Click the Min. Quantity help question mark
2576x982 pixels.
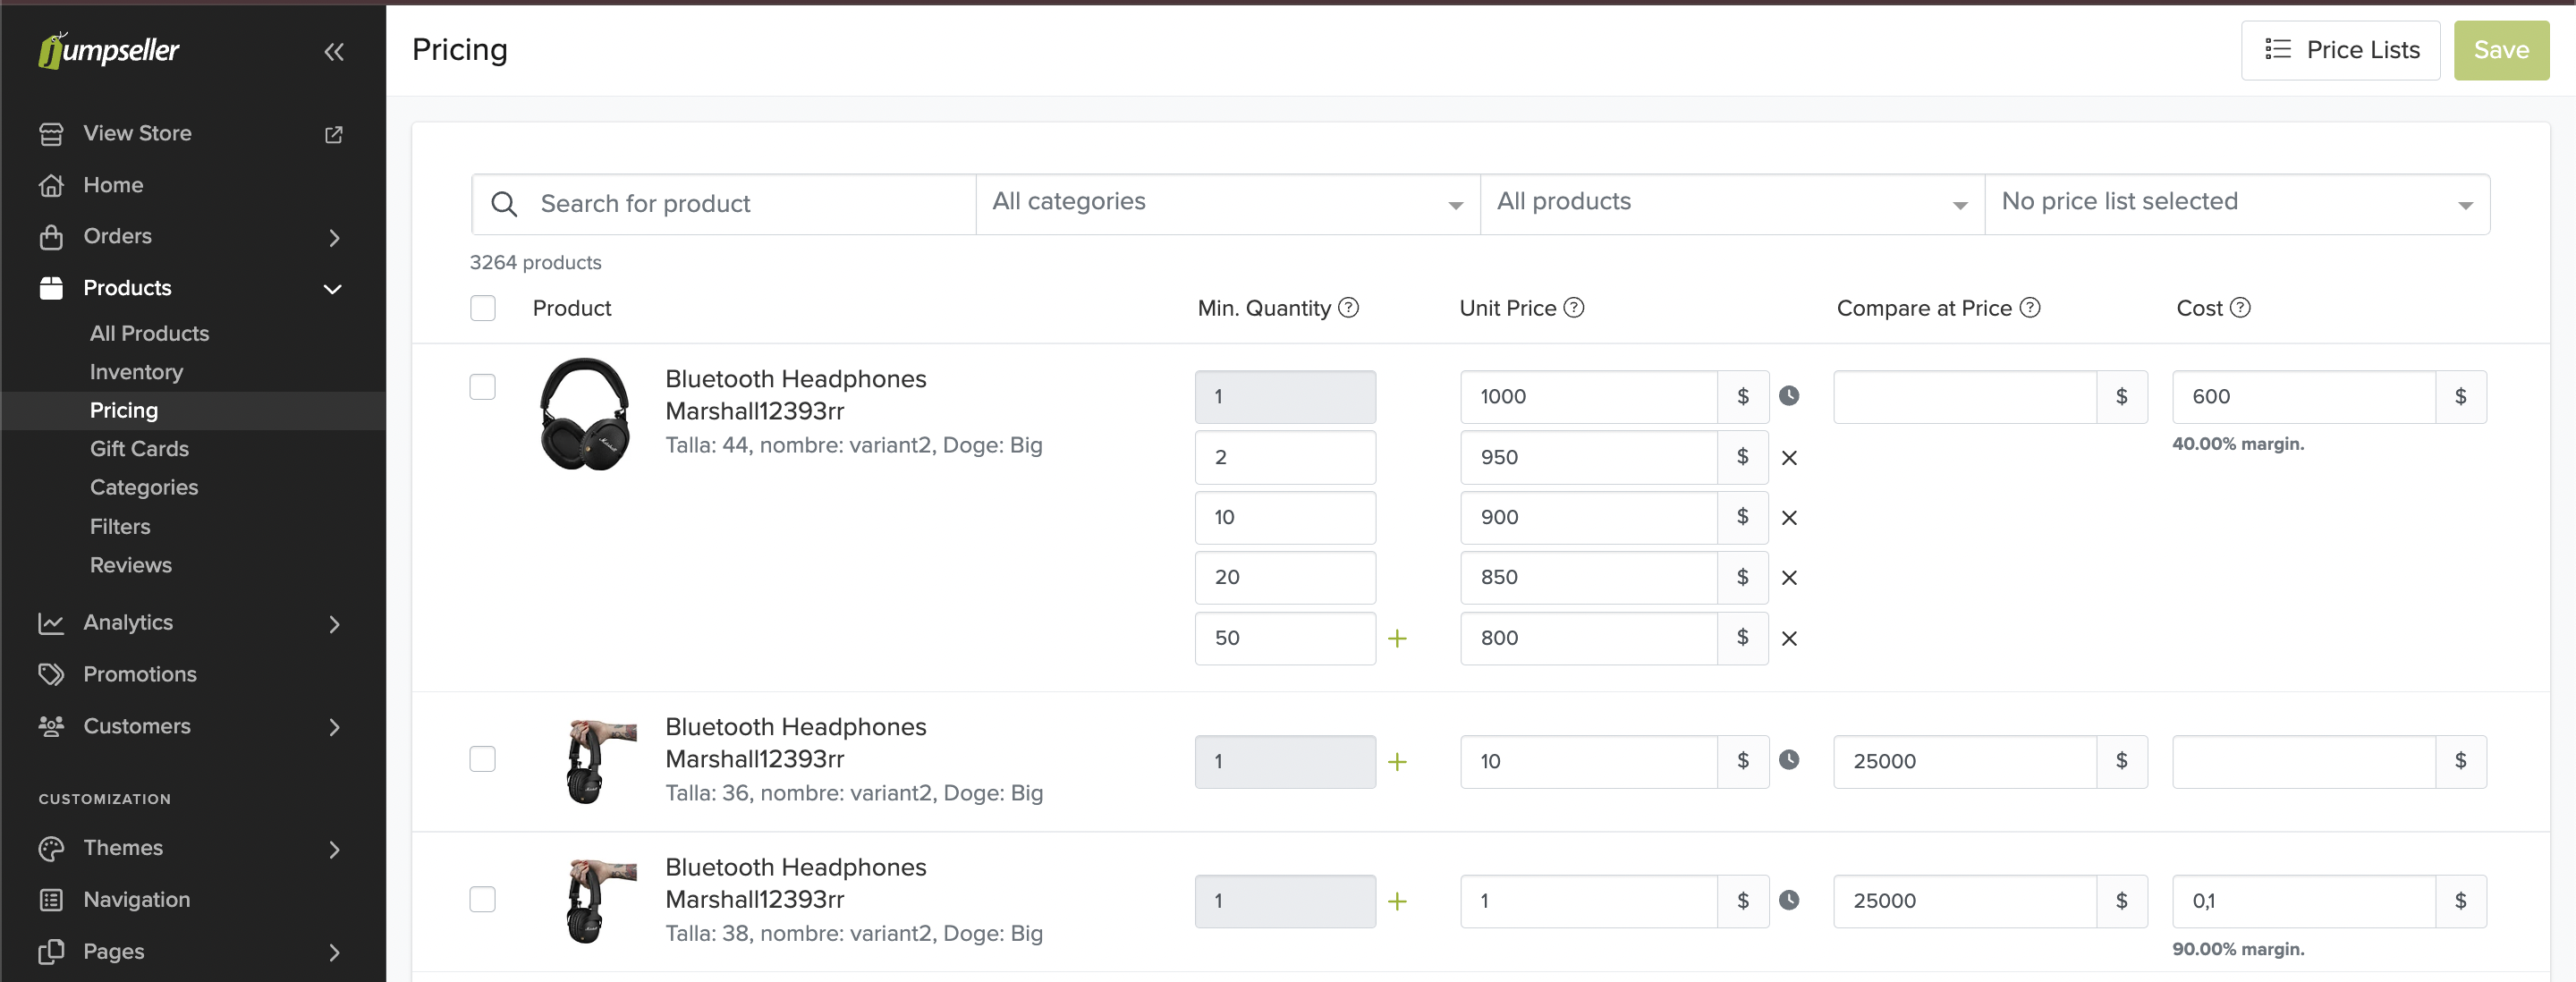[x=1348, y=308]
